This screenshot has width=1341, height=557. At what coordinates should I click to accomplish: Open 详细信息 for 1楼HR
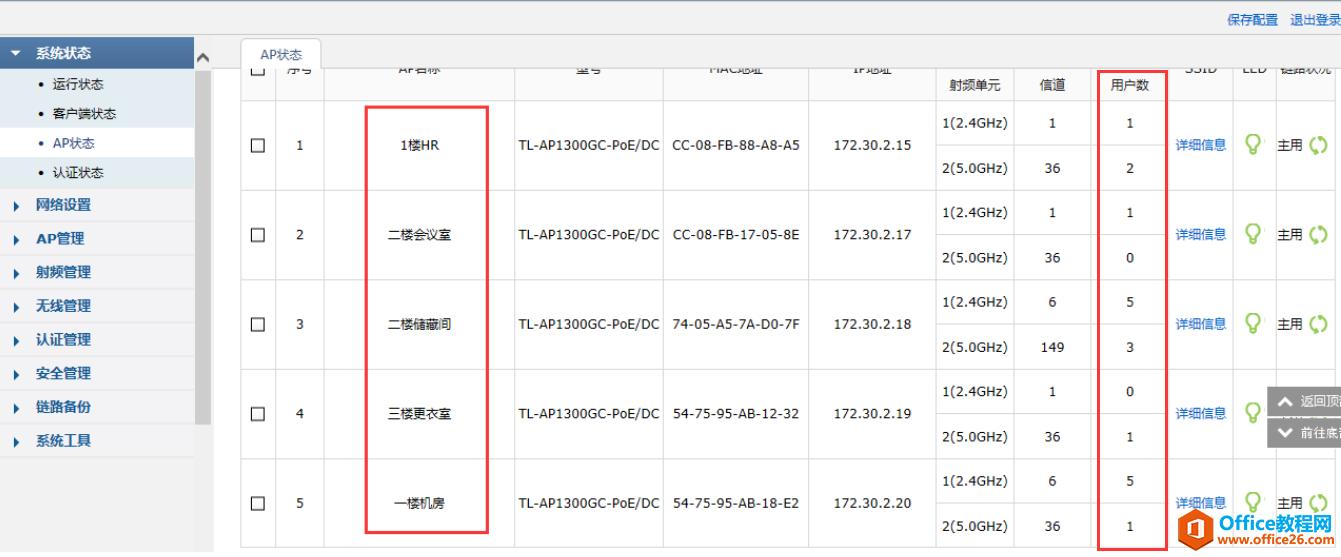click(1201, 145)
